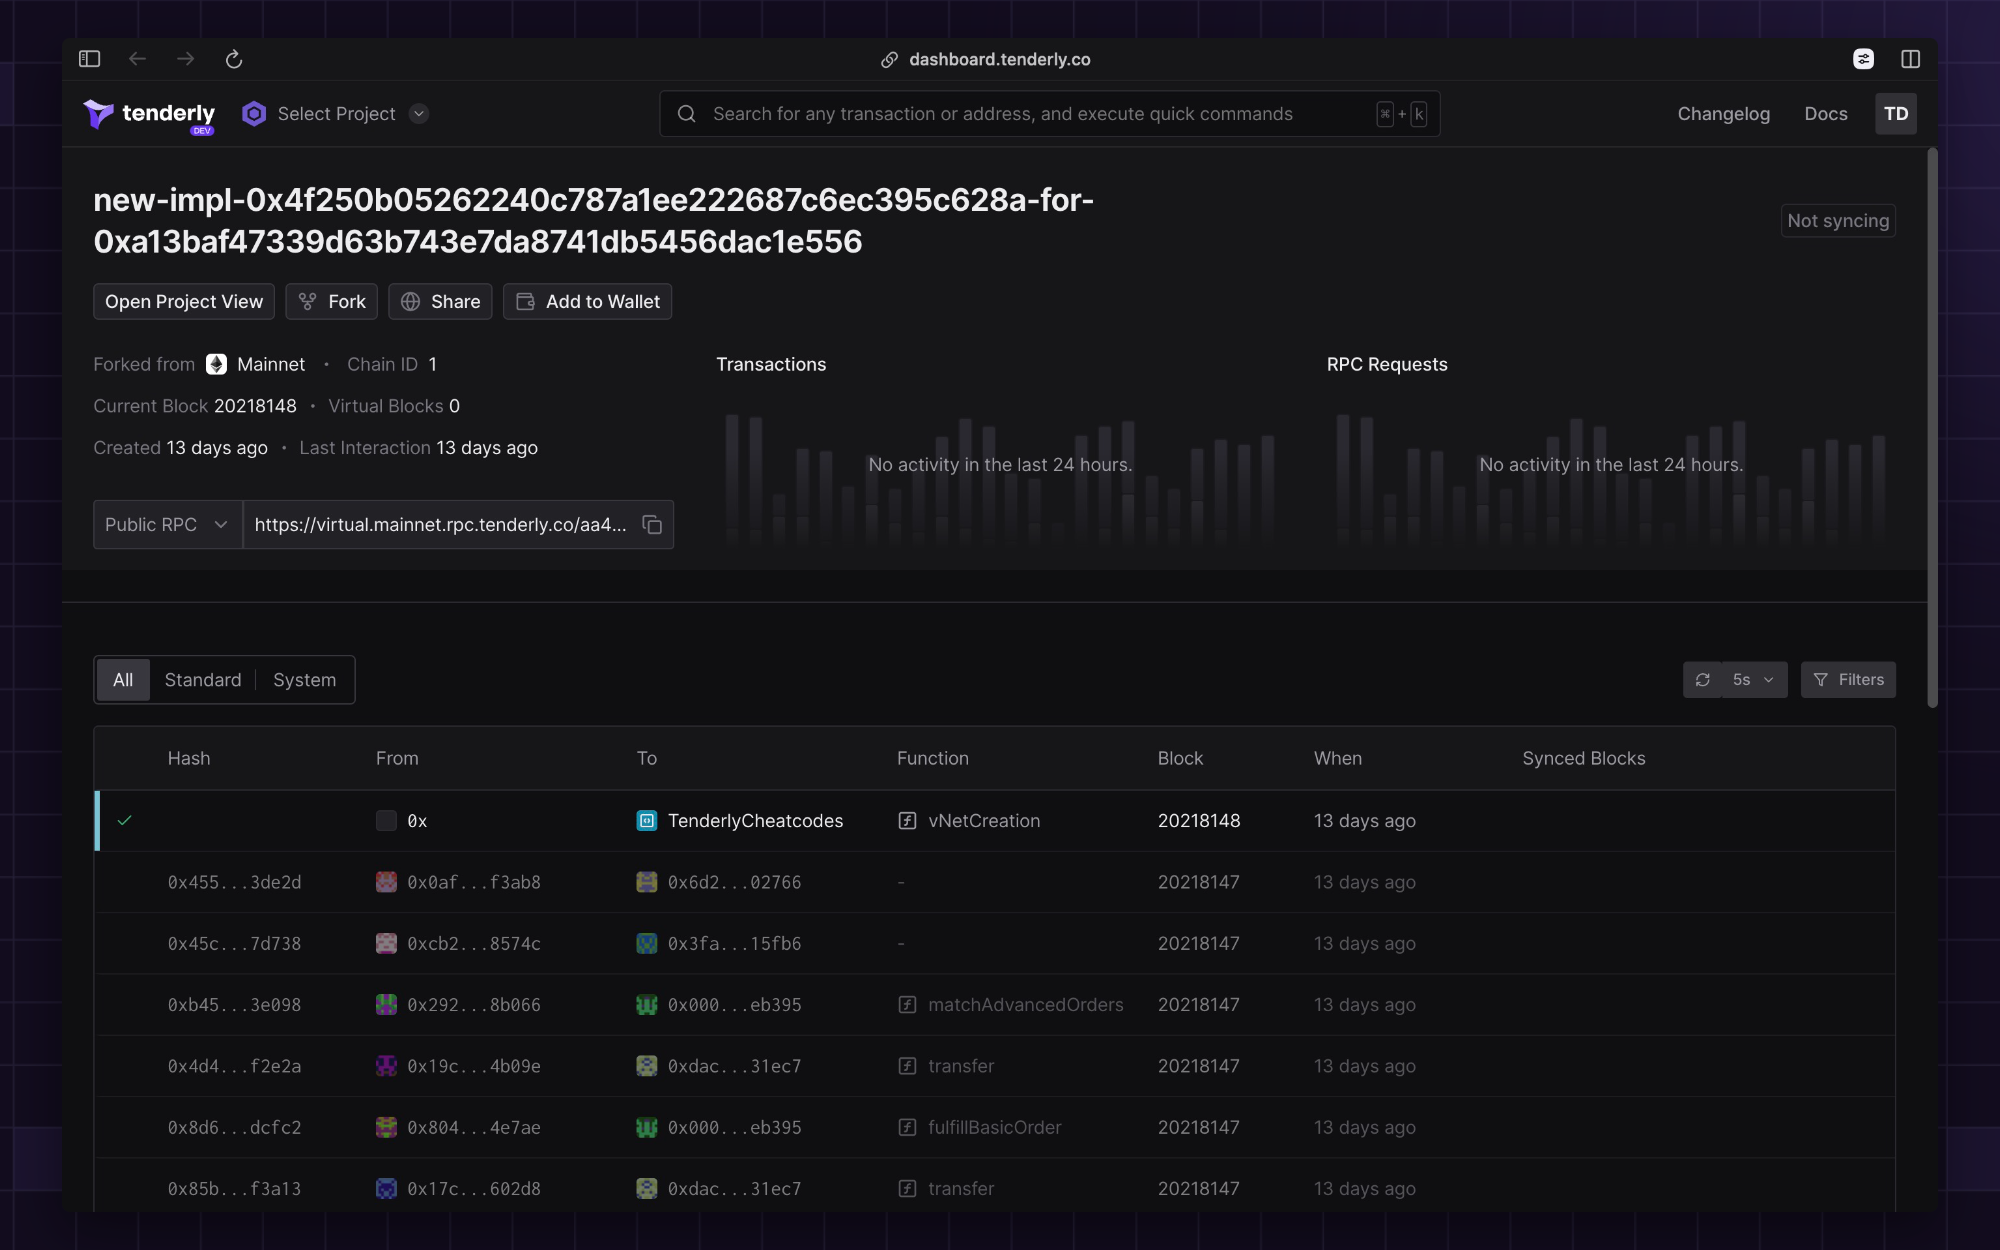Screen dimensions: 2000x1250
Task: Toggle the System transactions filter
Action: 304,678
